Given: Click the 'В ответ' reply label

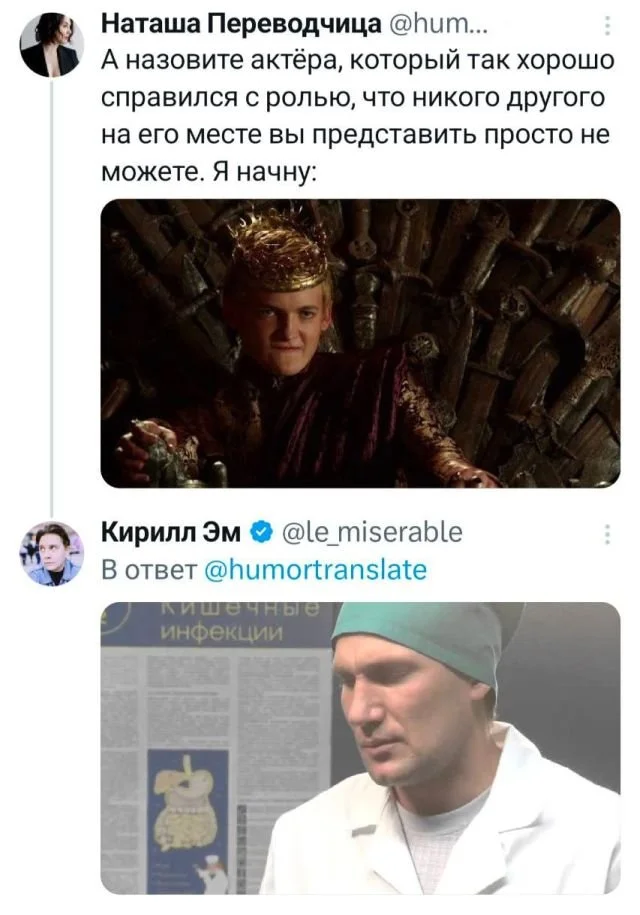Looking at the screenshot, I should [148, 570].
